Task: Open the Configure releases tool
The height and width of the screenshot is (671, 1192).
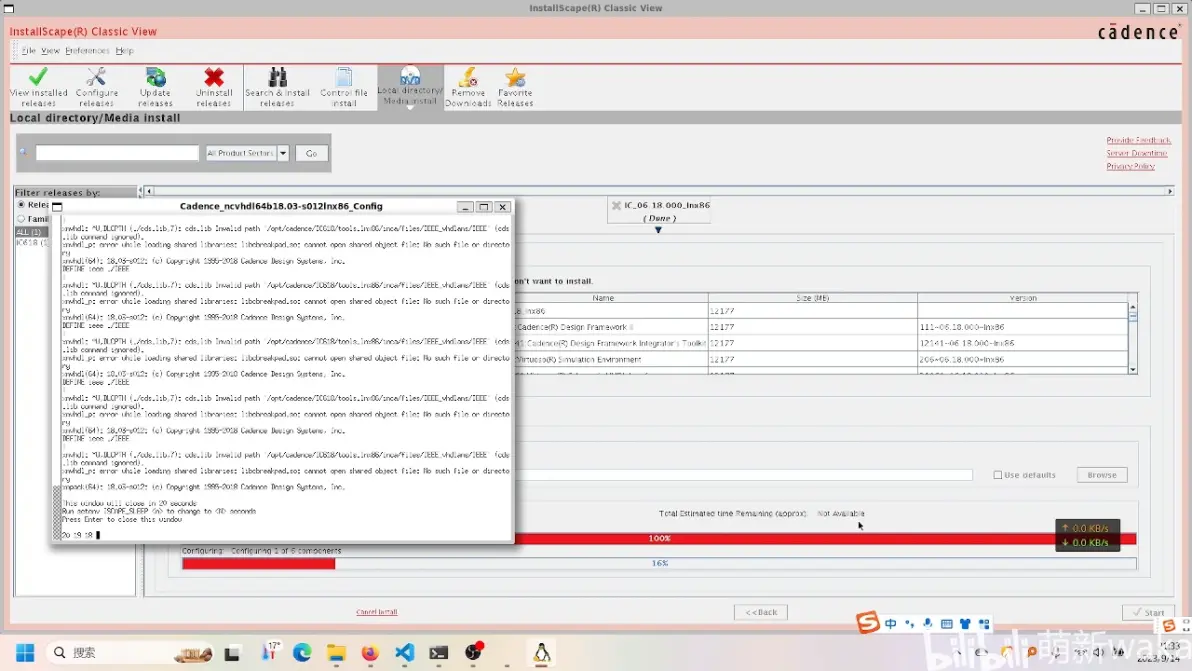Action: point(97,87)
